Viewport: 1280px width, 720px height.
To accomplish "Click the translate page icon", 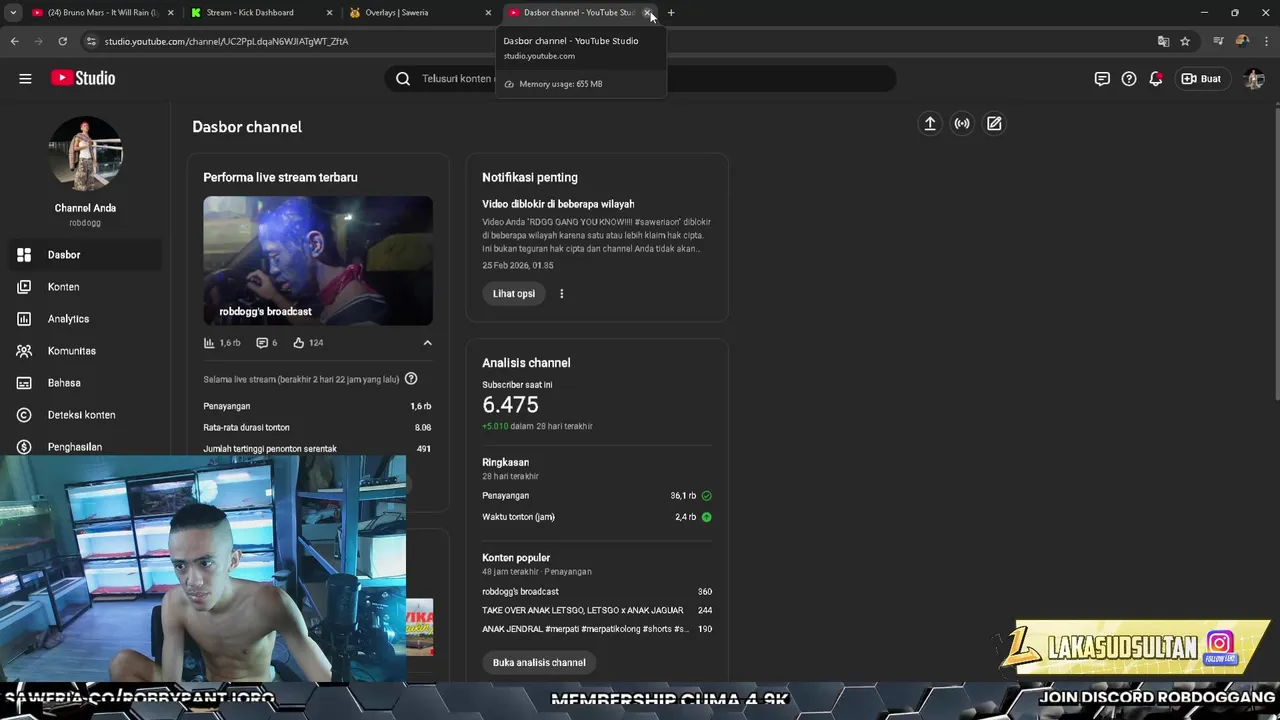I will (x=1163, y=41).
